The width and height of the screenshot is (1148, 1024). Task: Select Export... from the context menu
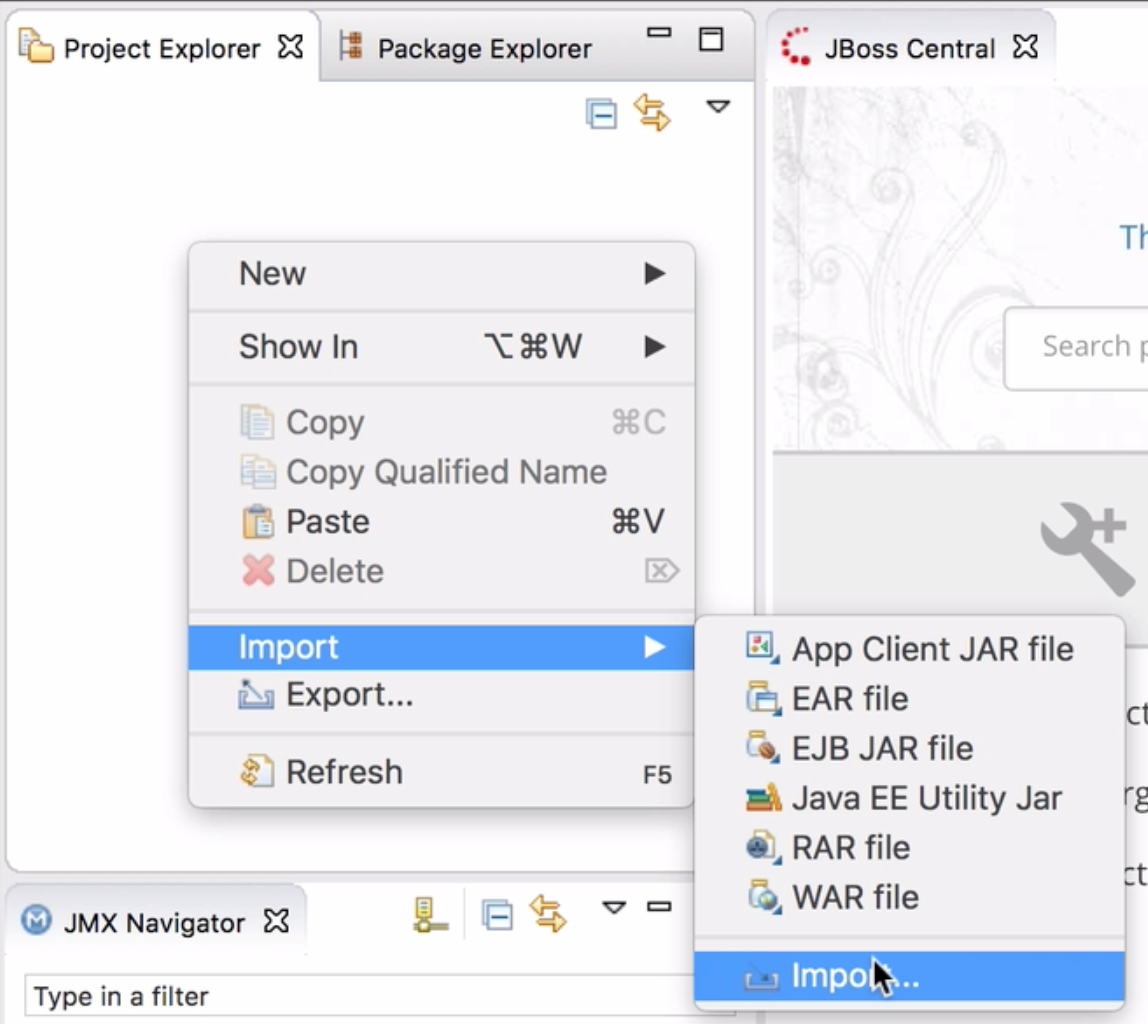click(x=348, y=694)
